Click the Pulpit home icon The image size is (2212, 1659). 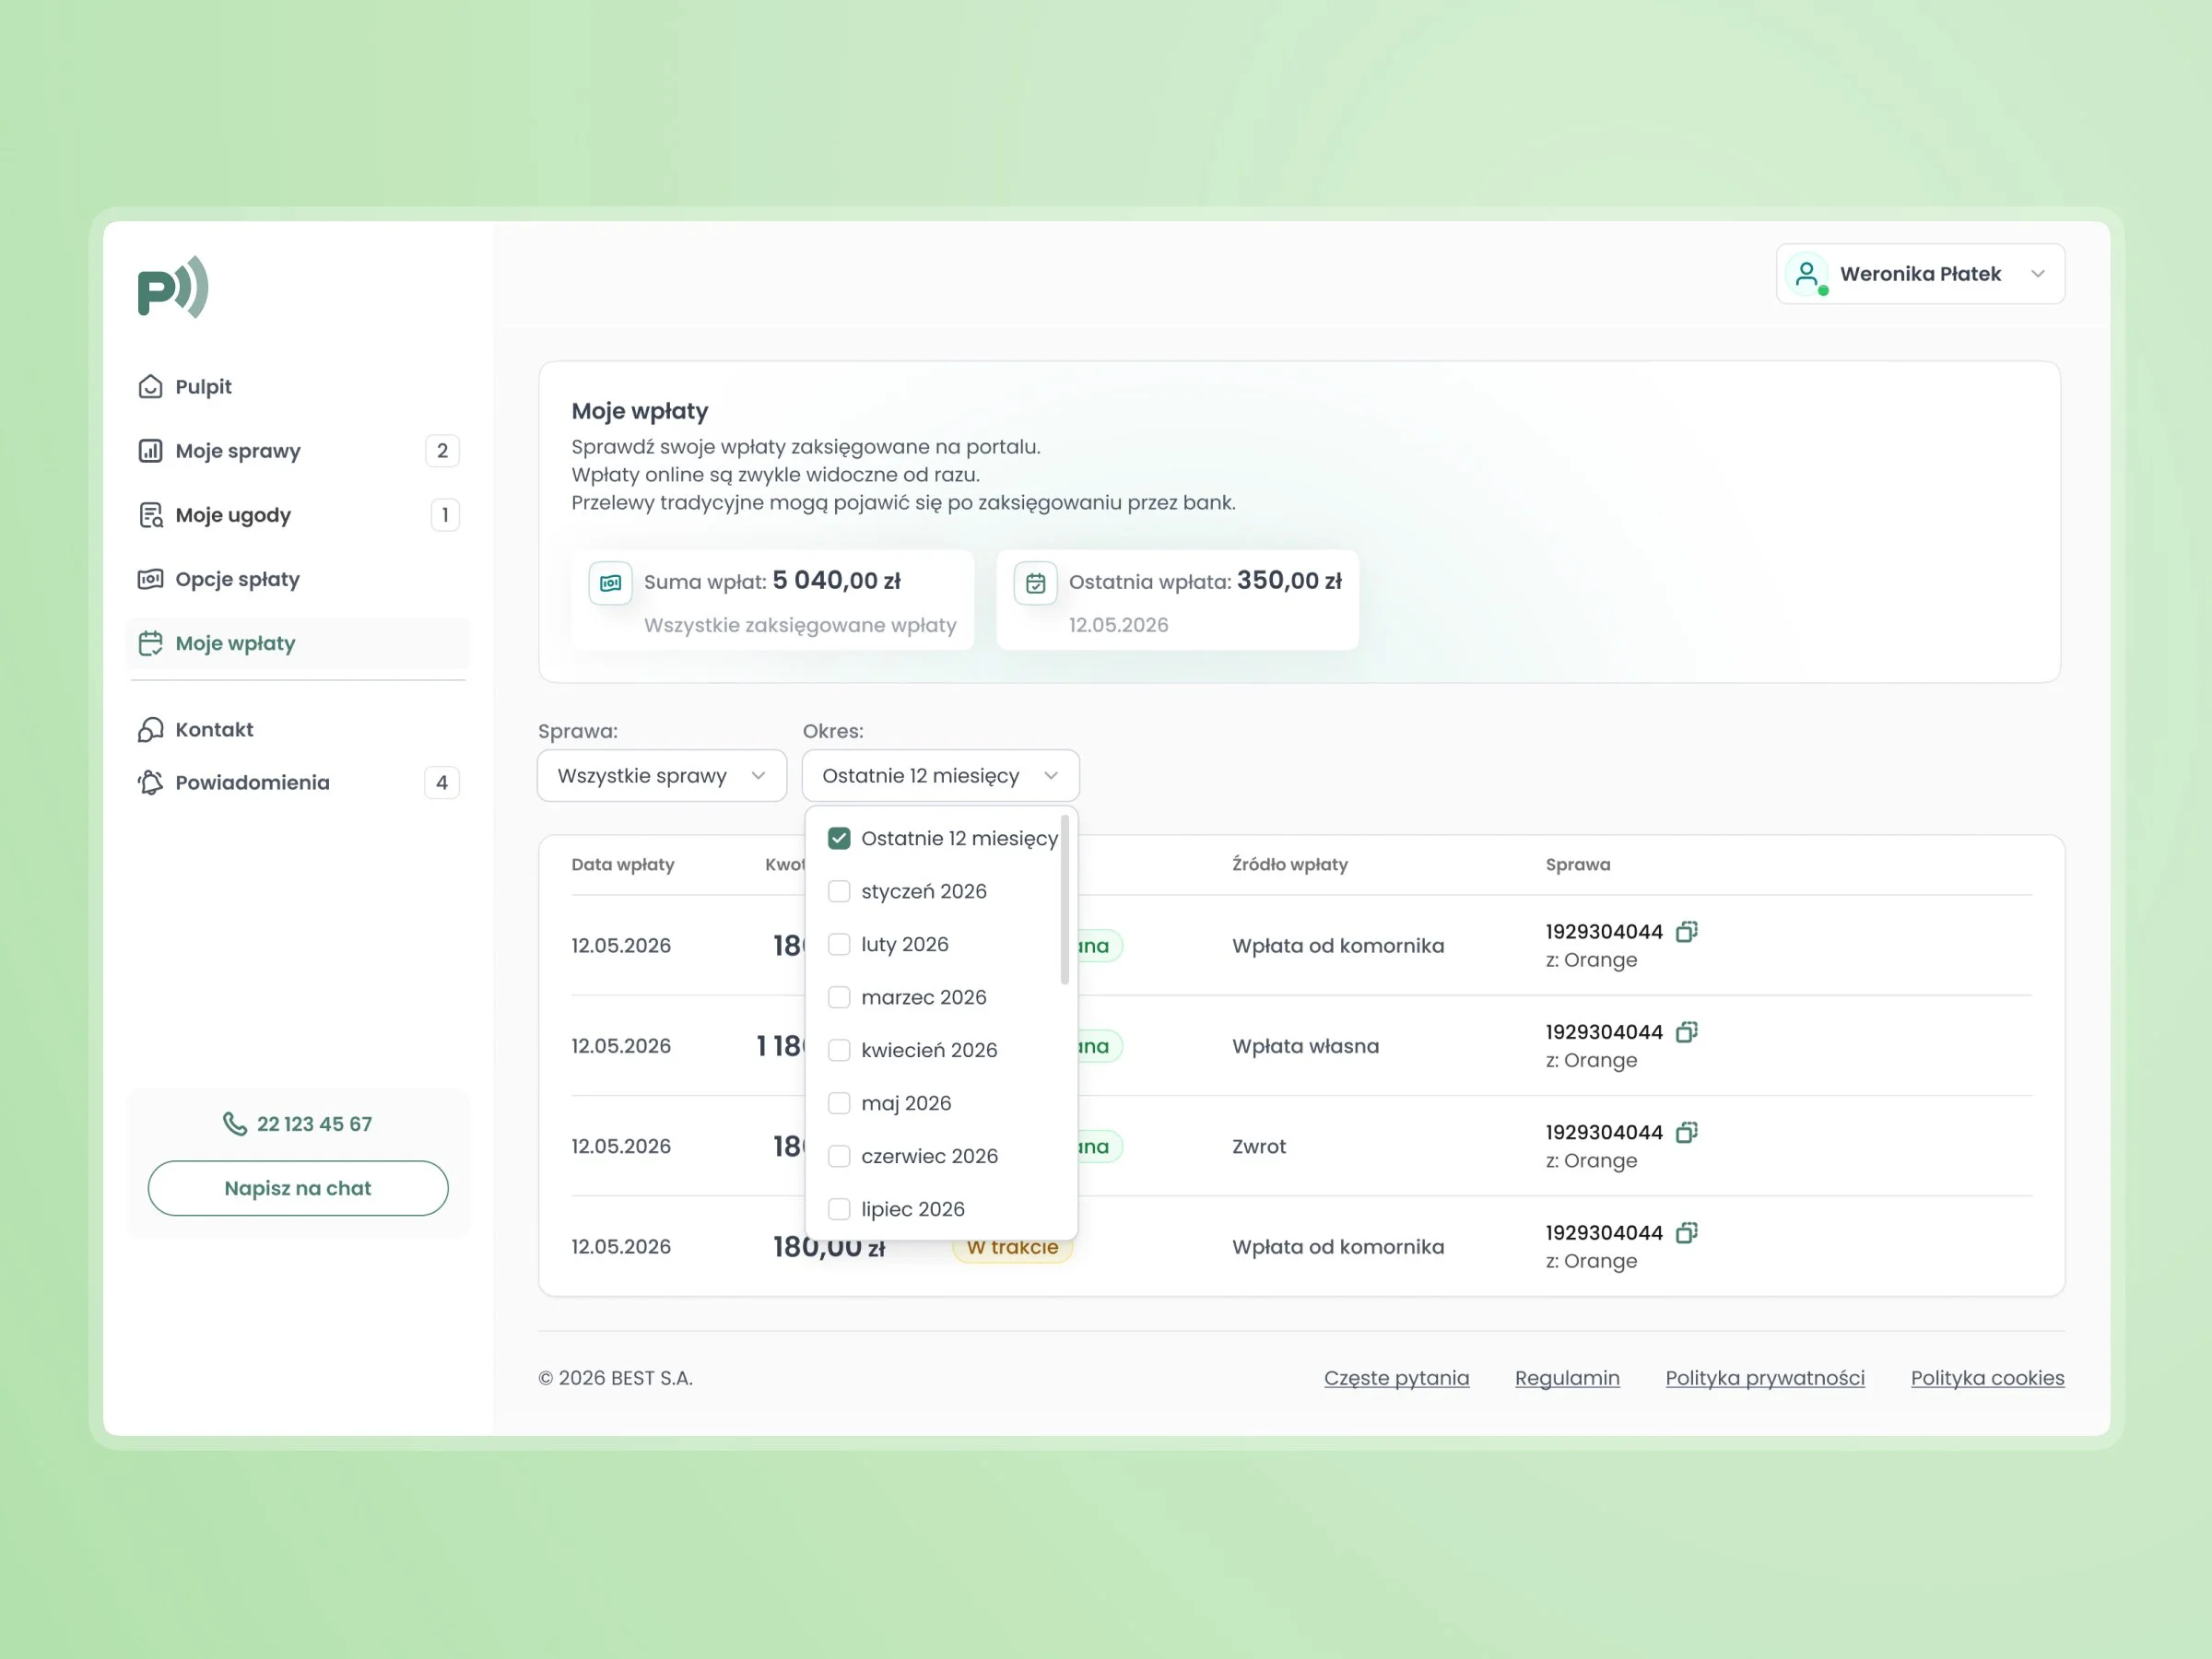pos(150,387)
